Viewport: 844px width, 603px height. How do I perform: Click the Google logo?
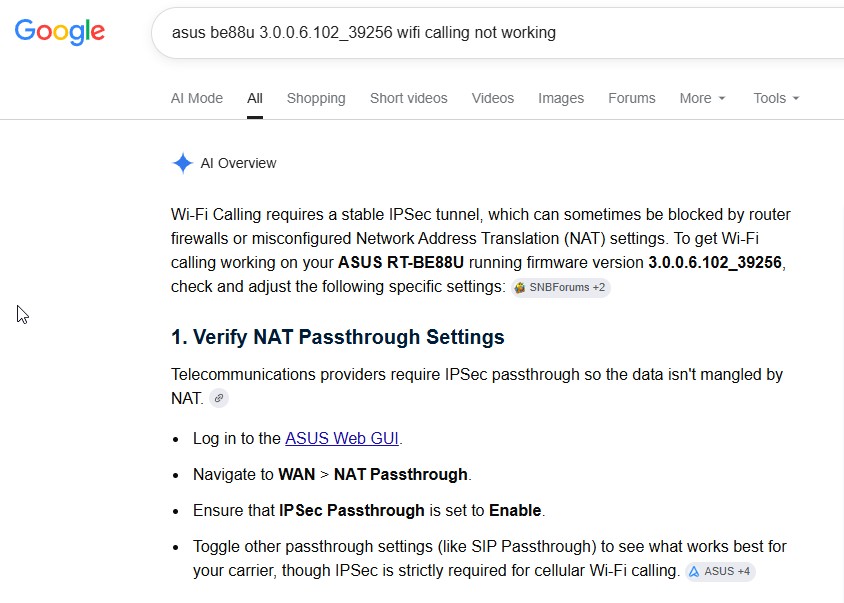click(59, 32)
